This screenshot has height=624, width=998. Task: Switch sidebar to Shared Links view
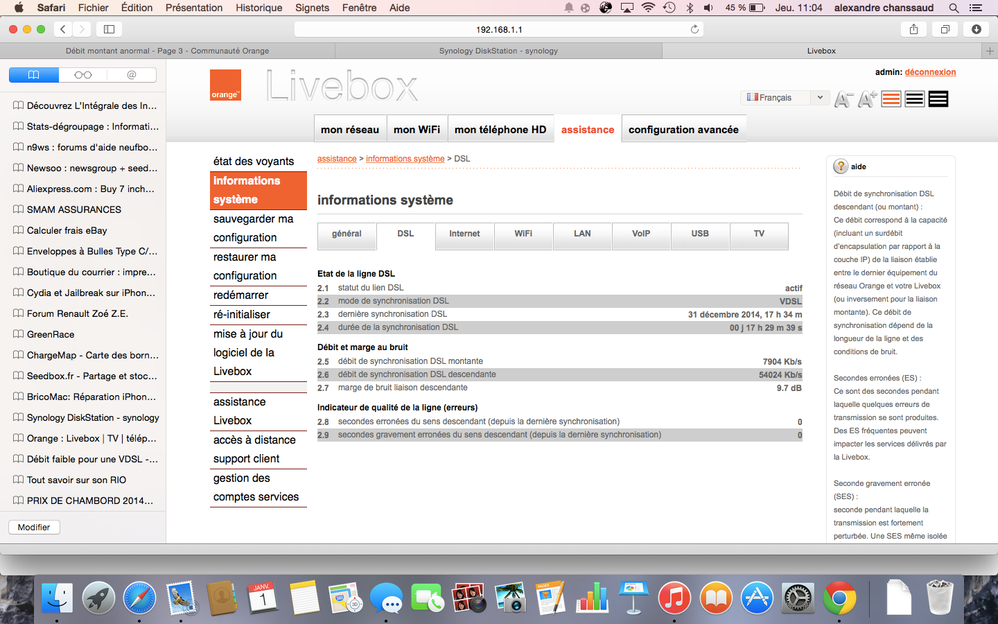pyautogui.click(x=131, y=75)
